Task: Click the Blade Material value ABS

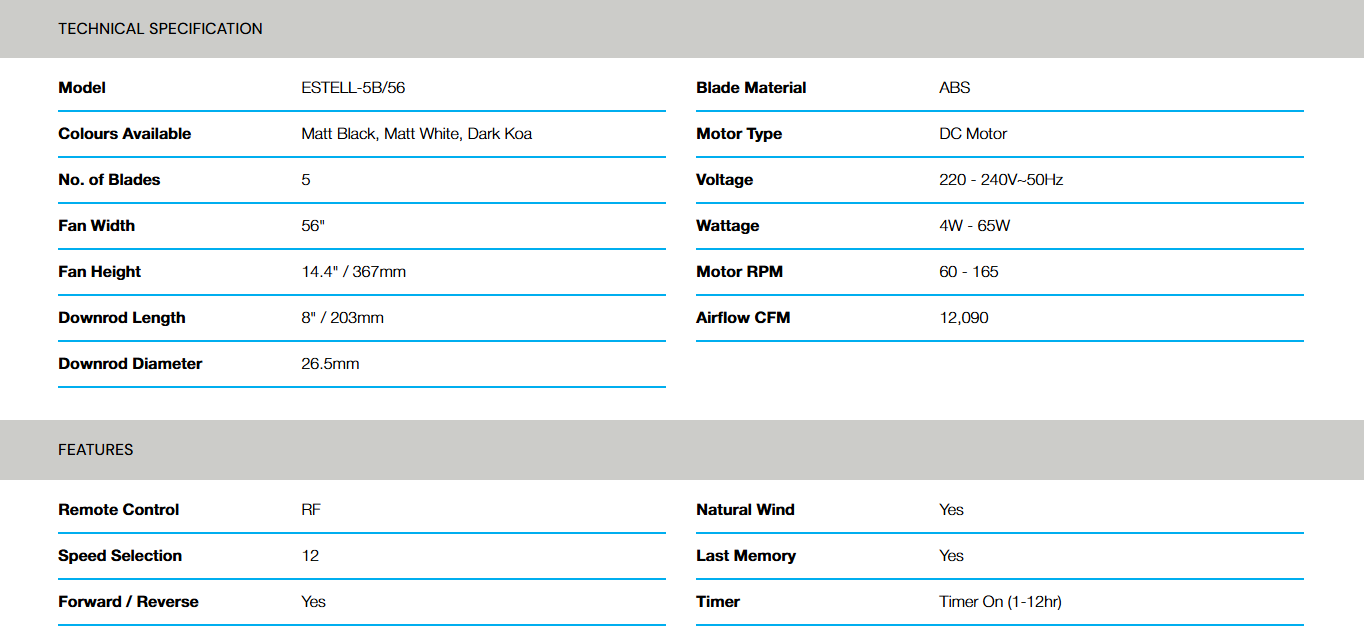Action: coord(955,88)
